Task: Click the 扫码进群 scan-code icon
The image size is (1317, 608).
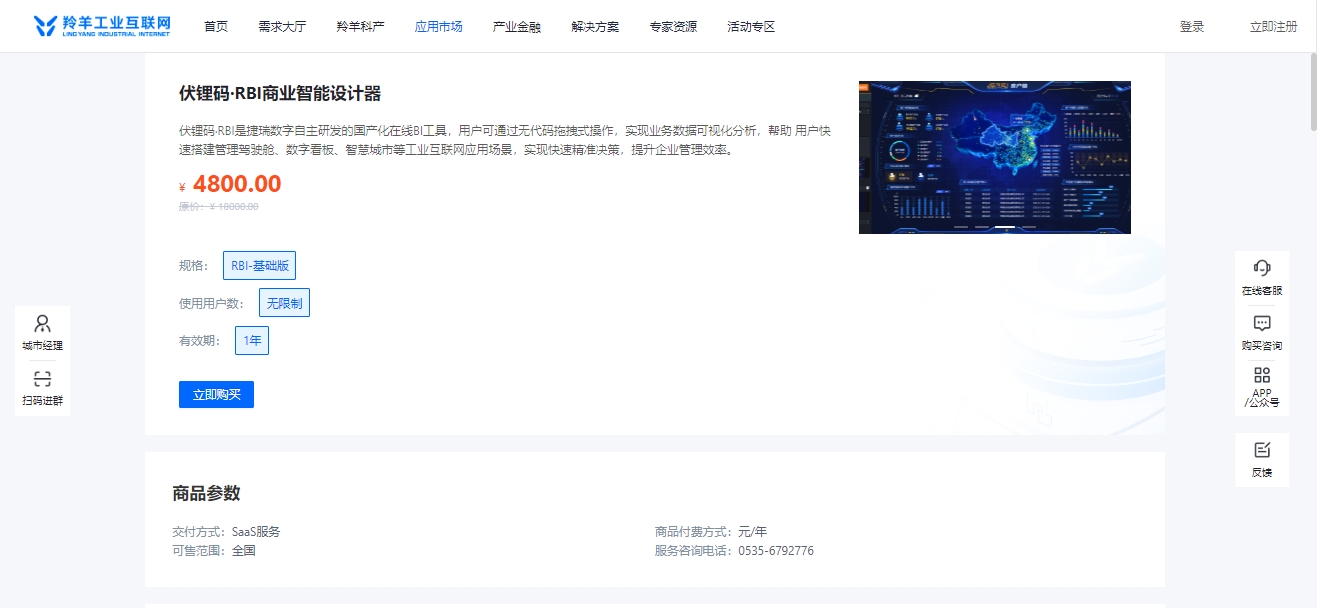Action: [42, 387]
